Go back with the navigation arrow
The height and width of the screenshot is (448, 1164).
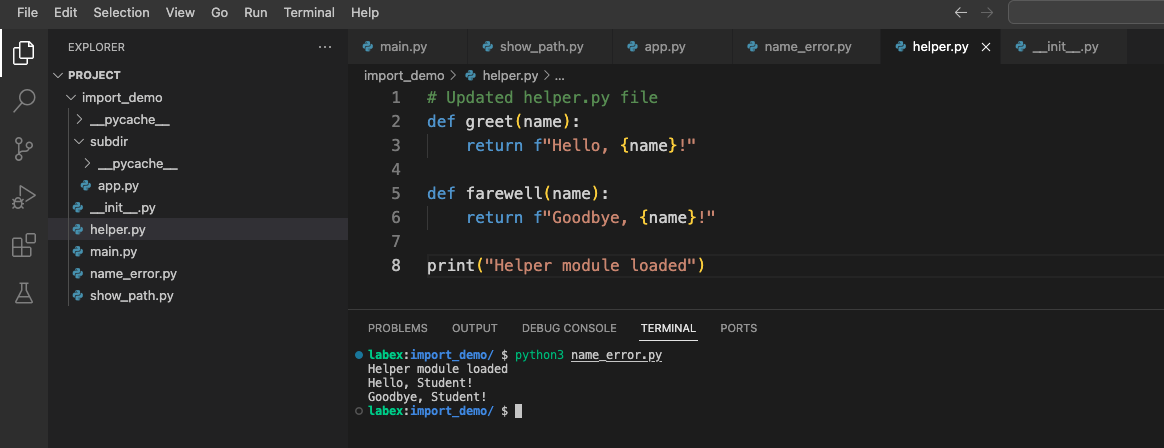(x=961, y=13)
